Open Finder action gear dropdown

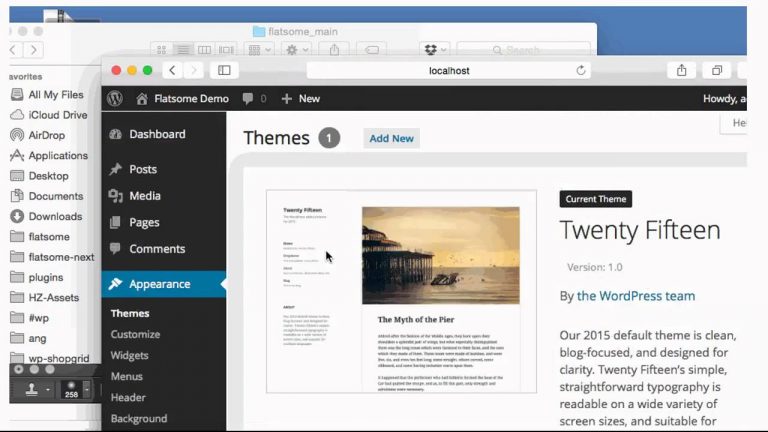pyautogui.click(x=297, y=50)
